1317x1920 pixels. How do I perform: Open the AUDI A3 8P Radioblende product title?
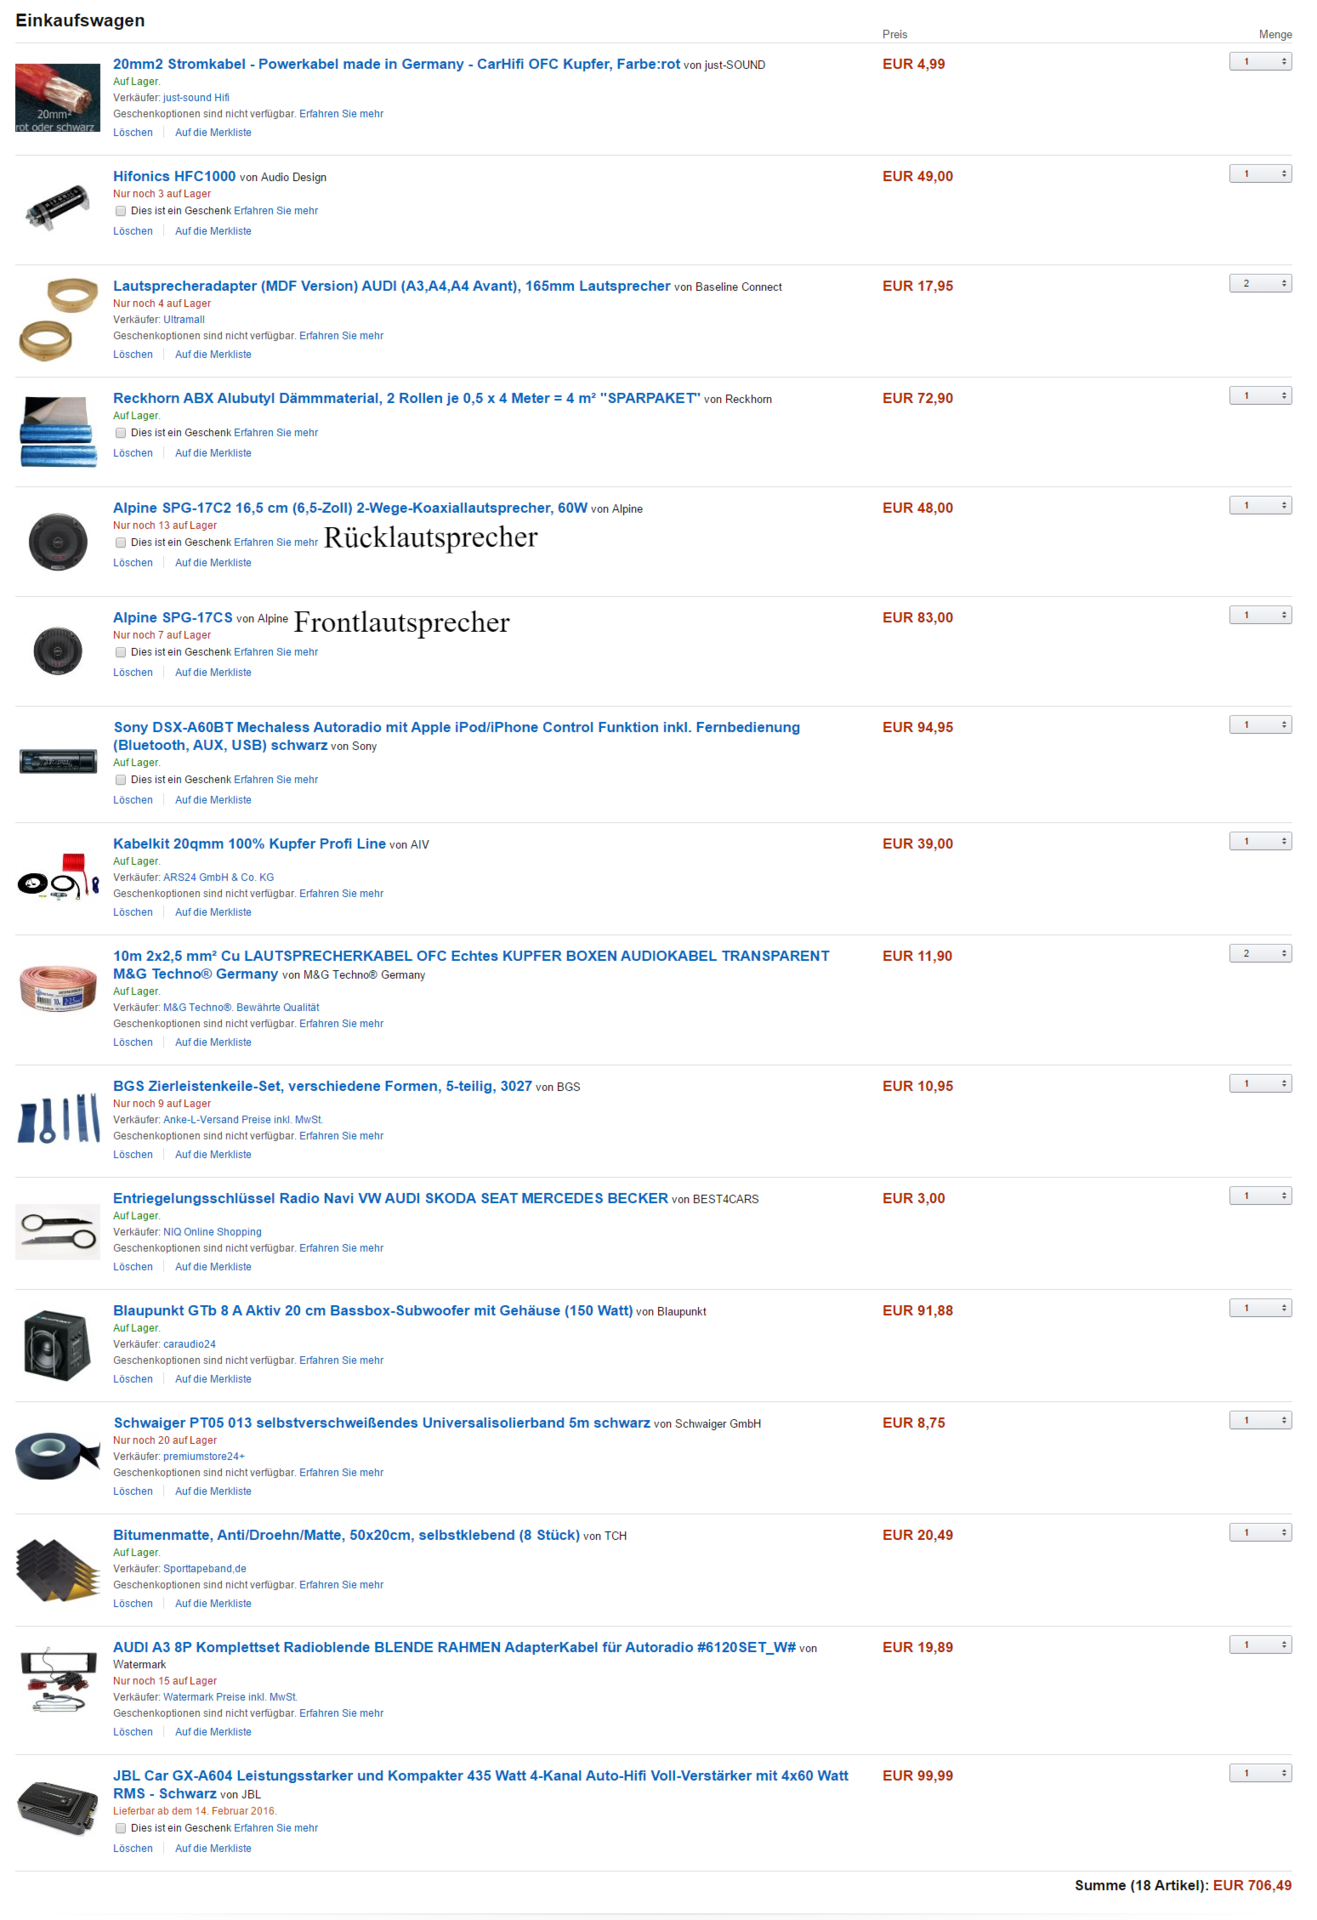click(x=454, y=1647)
